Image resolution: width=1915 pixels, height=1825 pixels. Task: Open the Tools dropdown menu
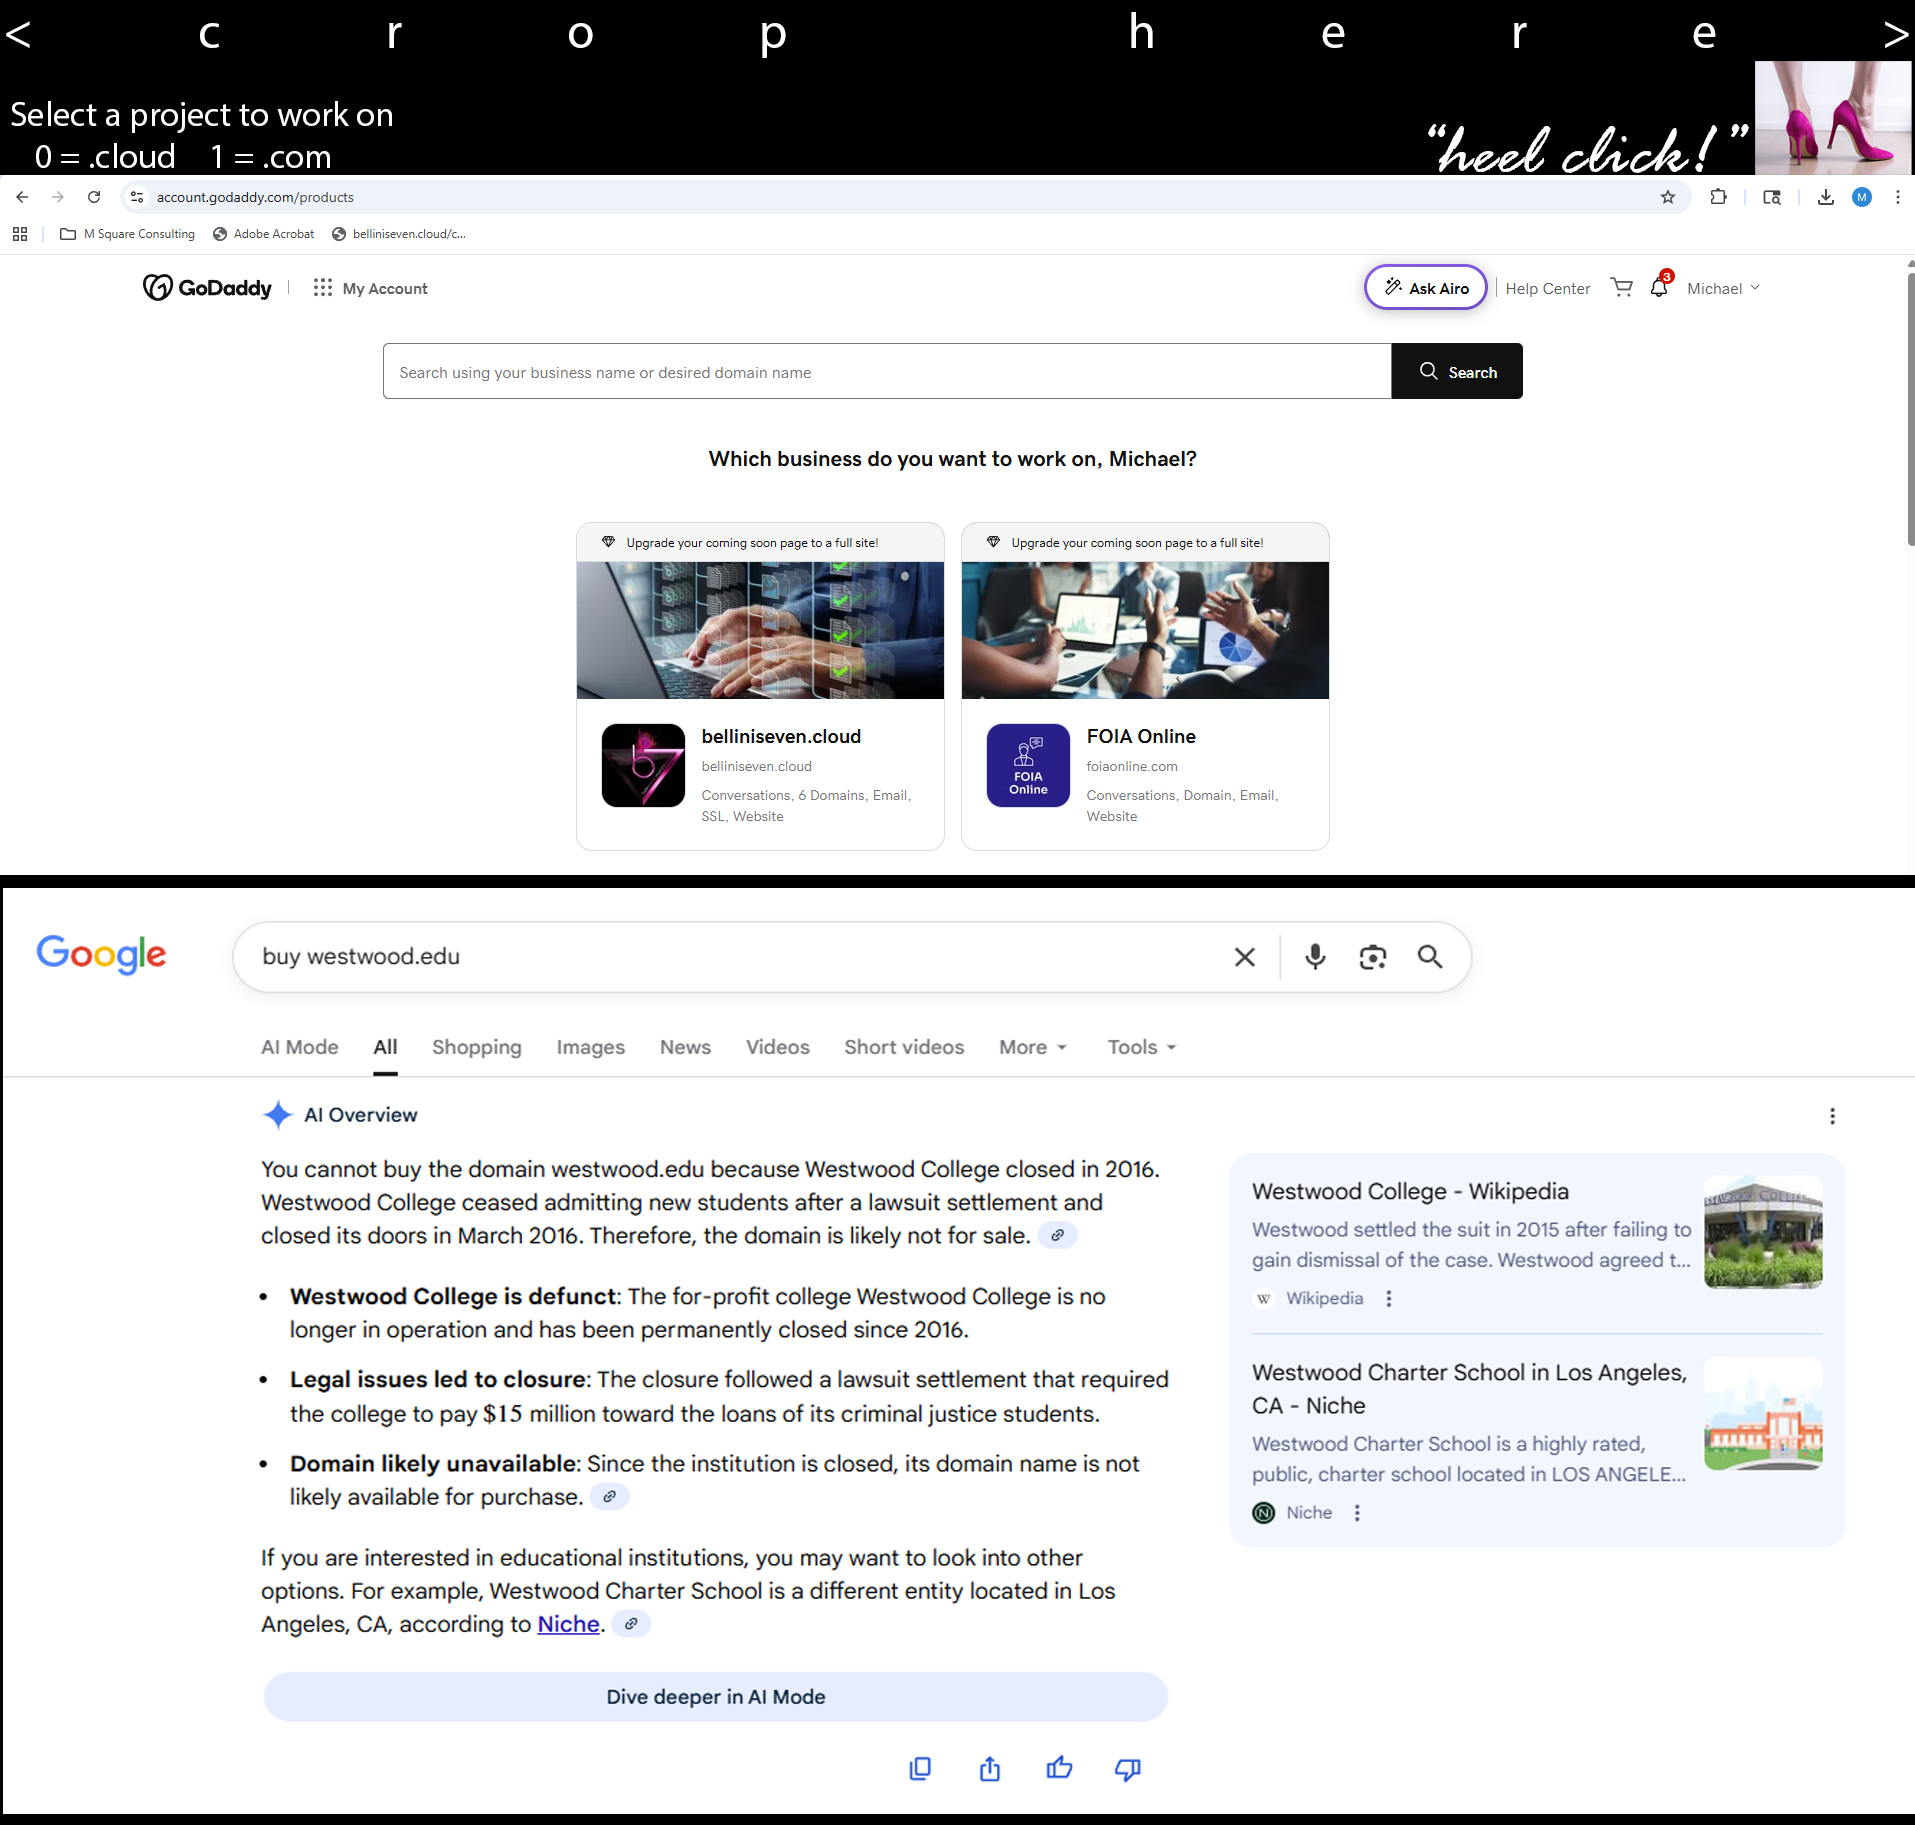(x=1141, y=1047)
